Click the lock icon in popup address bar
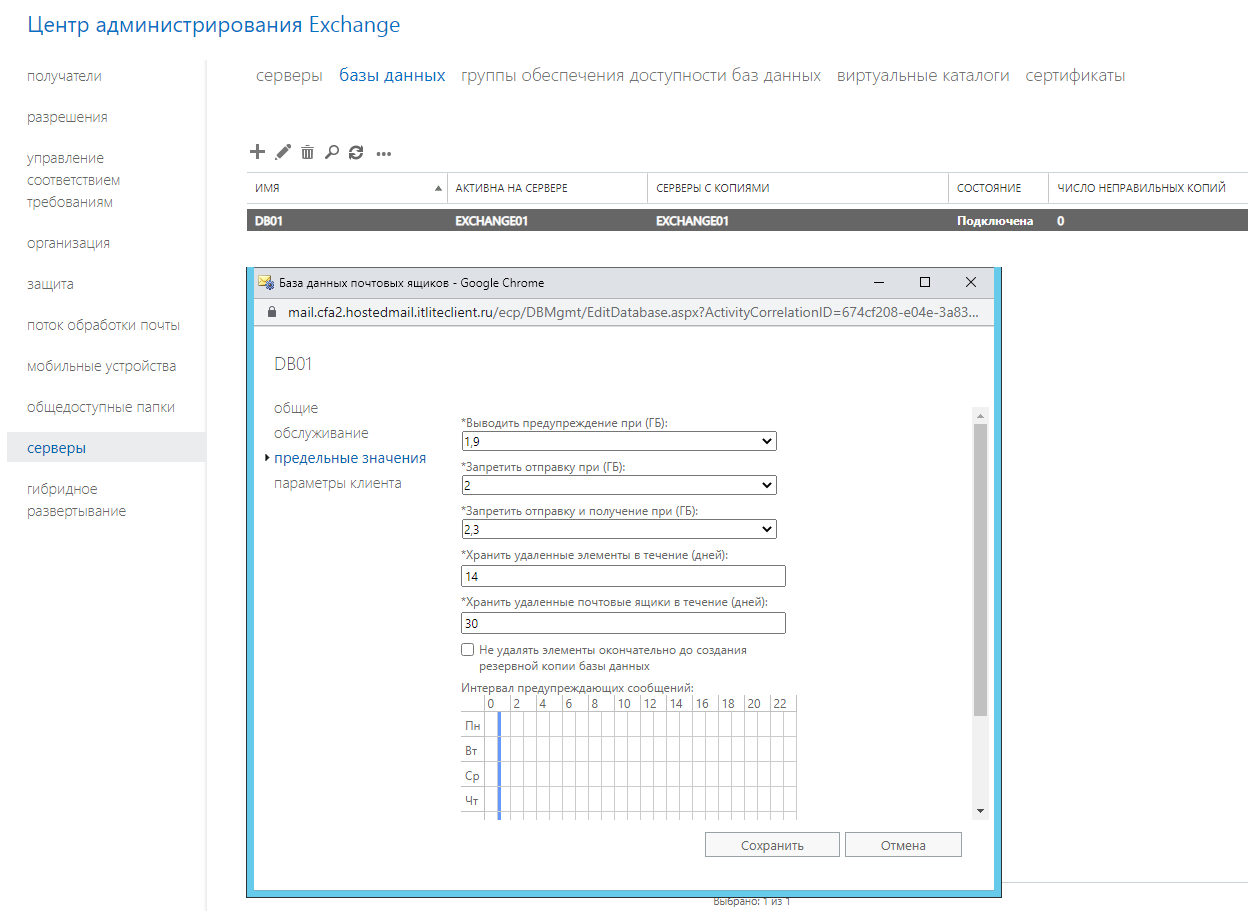 (x=270, y=312)
